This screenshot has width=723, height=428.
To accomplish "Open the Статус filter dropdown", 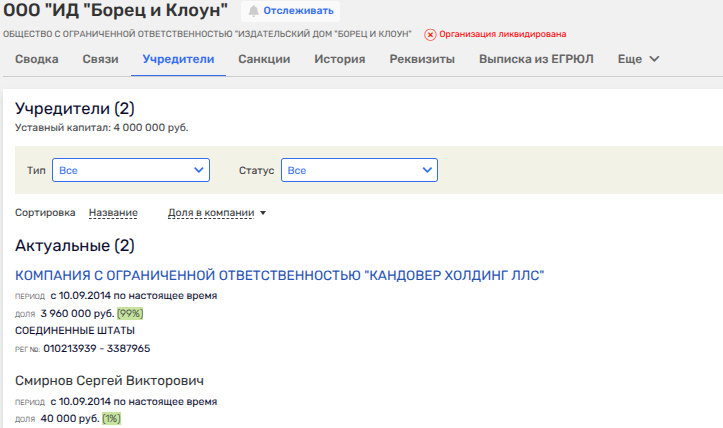I will tap(358, 171).
